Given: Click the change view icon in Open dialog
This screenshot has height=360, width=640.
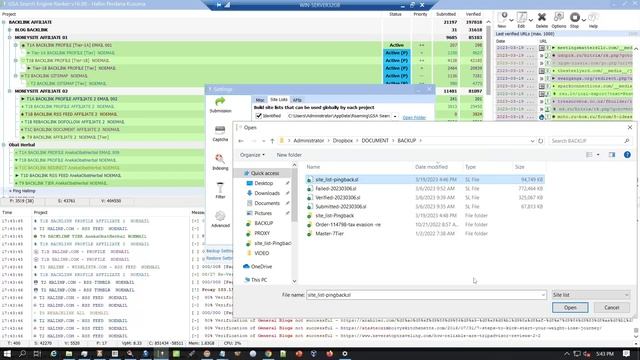Looking at the screenshot, I should pos(589,155).
